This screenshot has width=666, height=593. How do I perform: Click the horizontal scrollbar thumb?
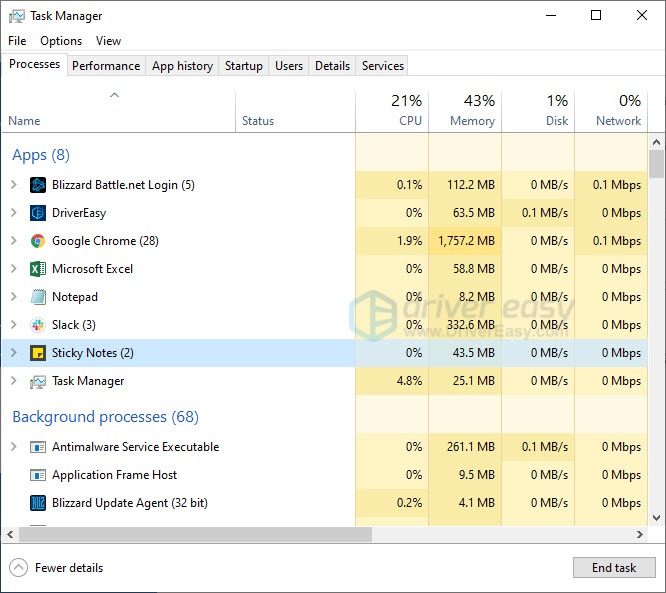pyautogui.click(x=195, y=534)
